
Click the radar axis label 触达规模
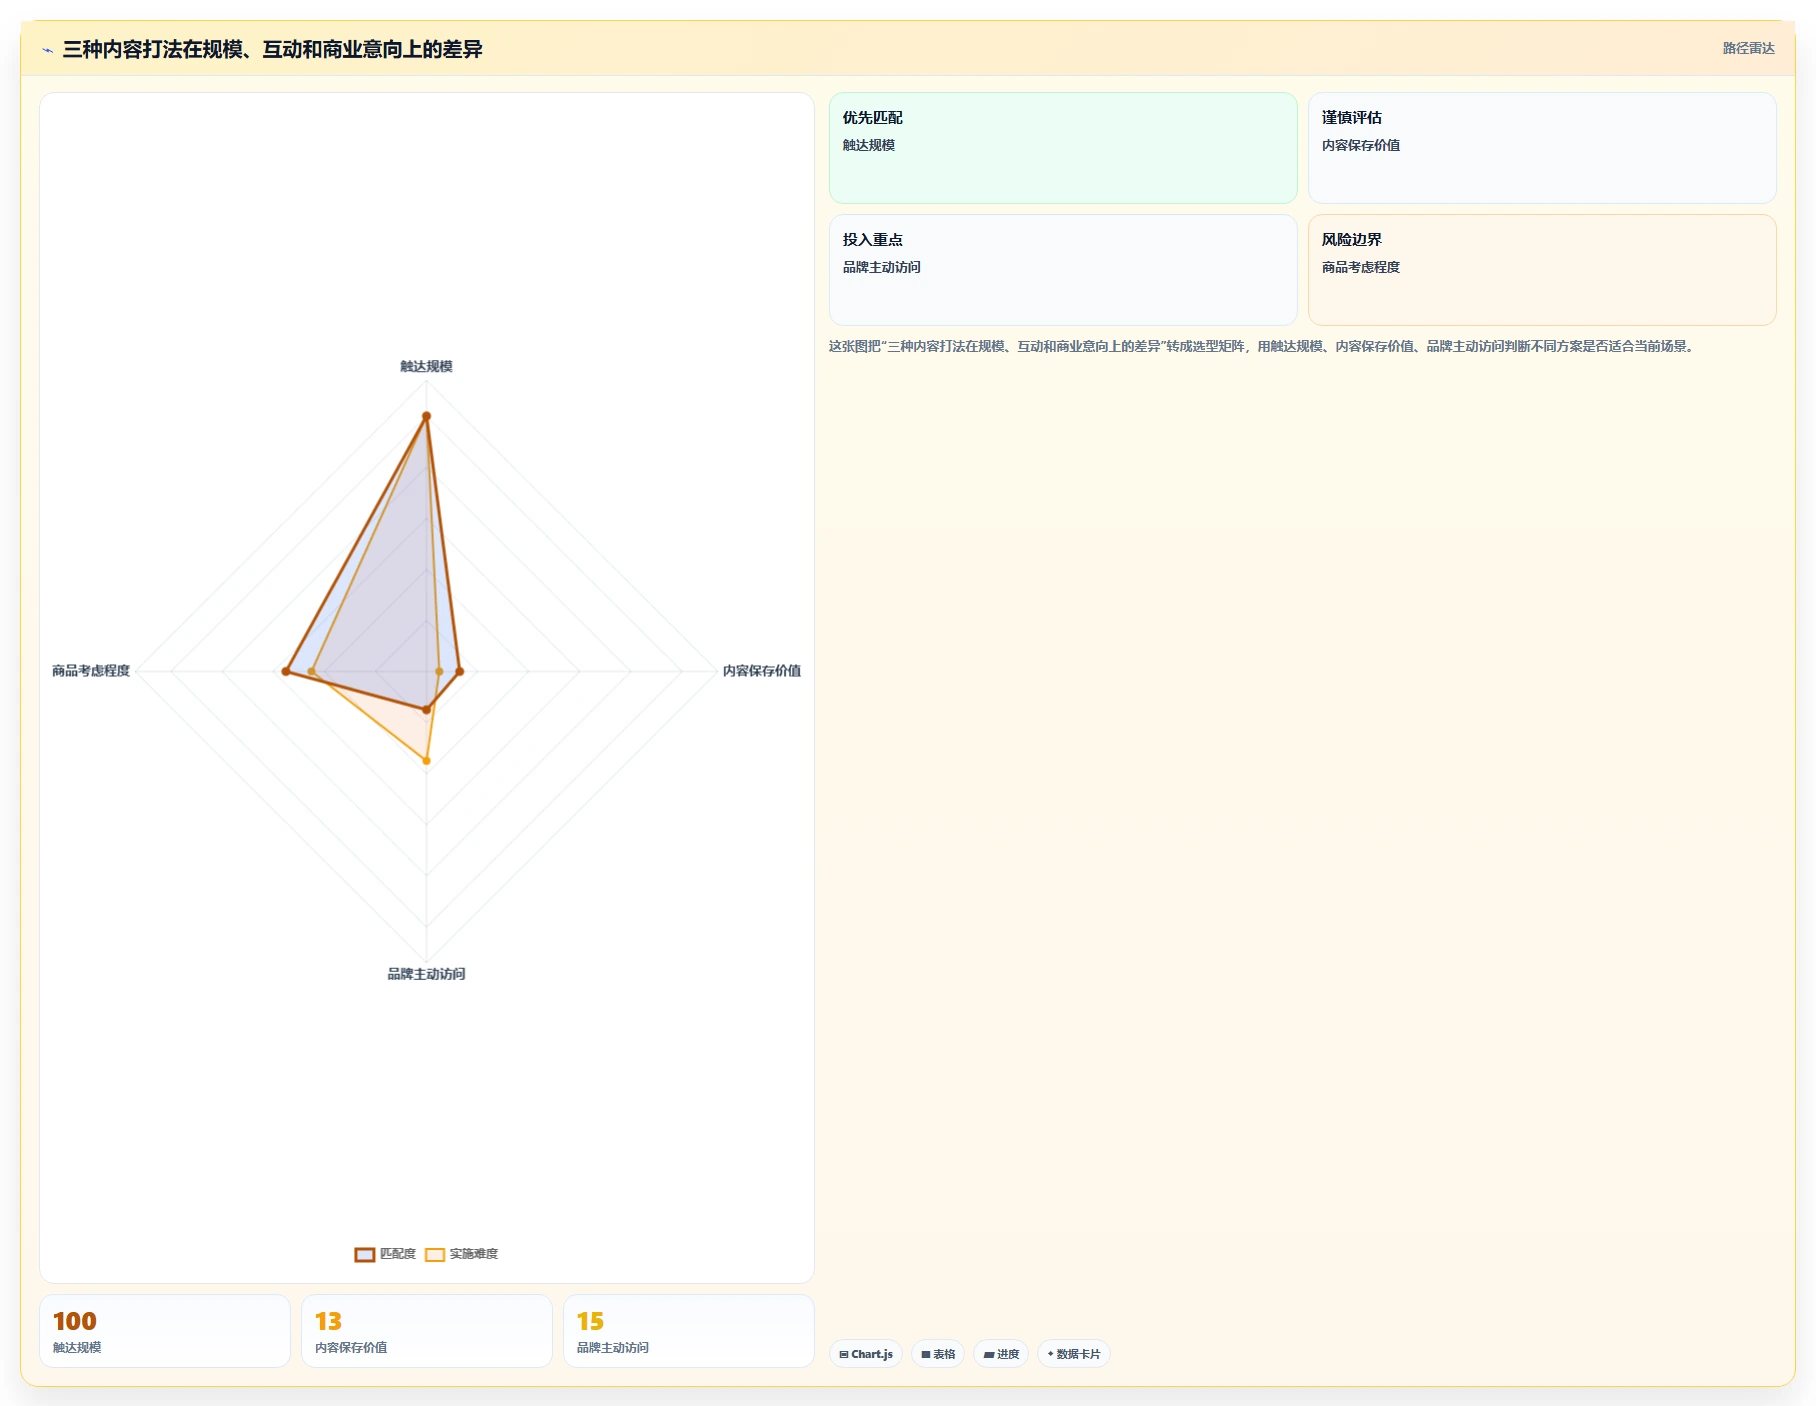click(426, 366)
